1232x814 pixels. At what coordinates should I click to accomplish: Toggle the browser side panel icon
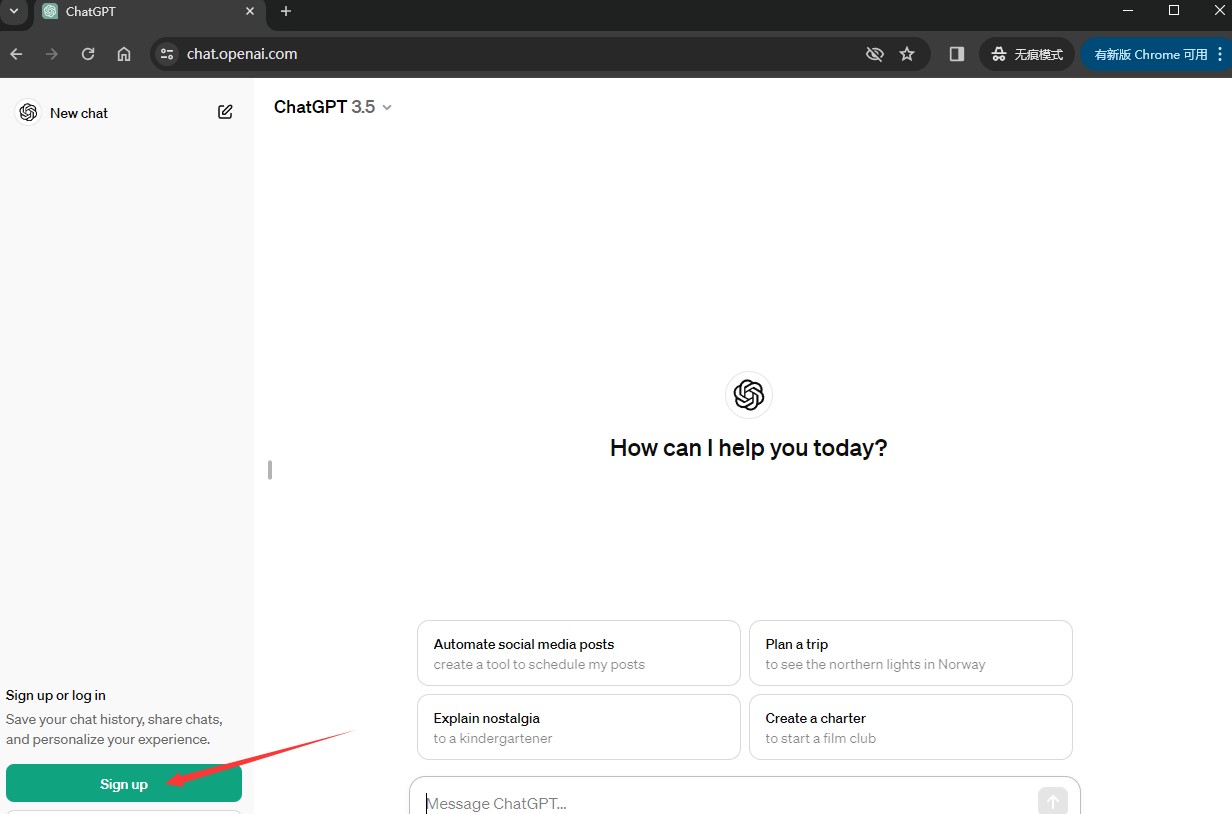(957, 54)
